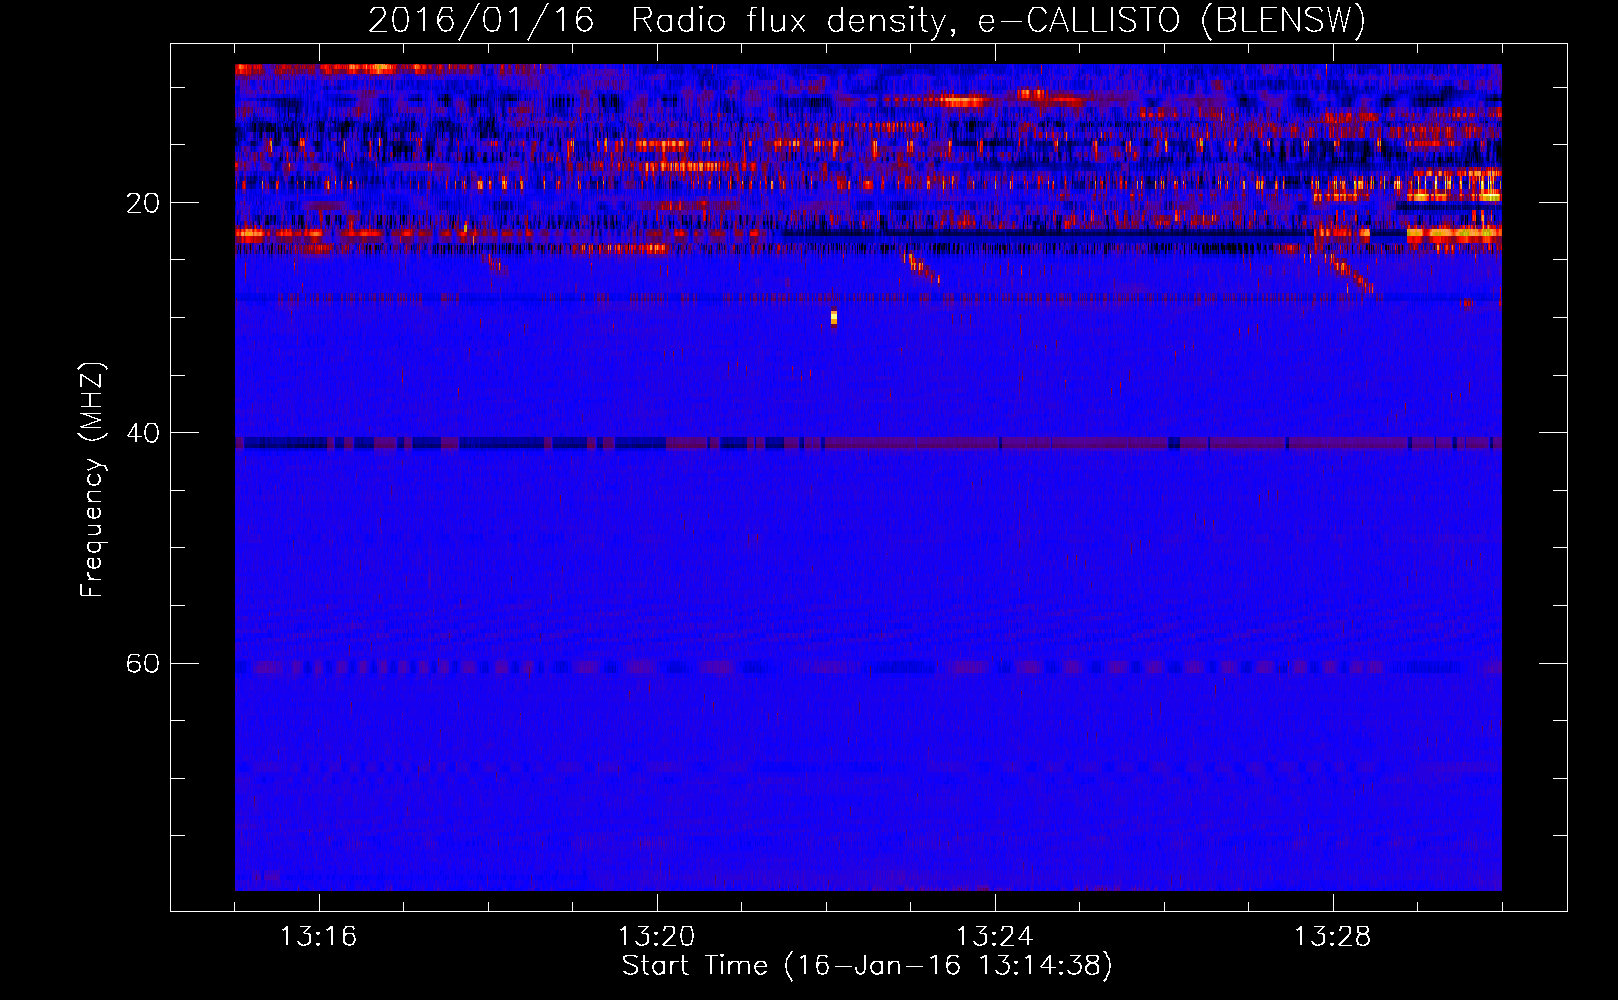Image resolution: width=1618 pixels, height=1000 pixels.
Task: Click the "40" frequency tick label
Action: pyautogui.click(x=143, y=433)
